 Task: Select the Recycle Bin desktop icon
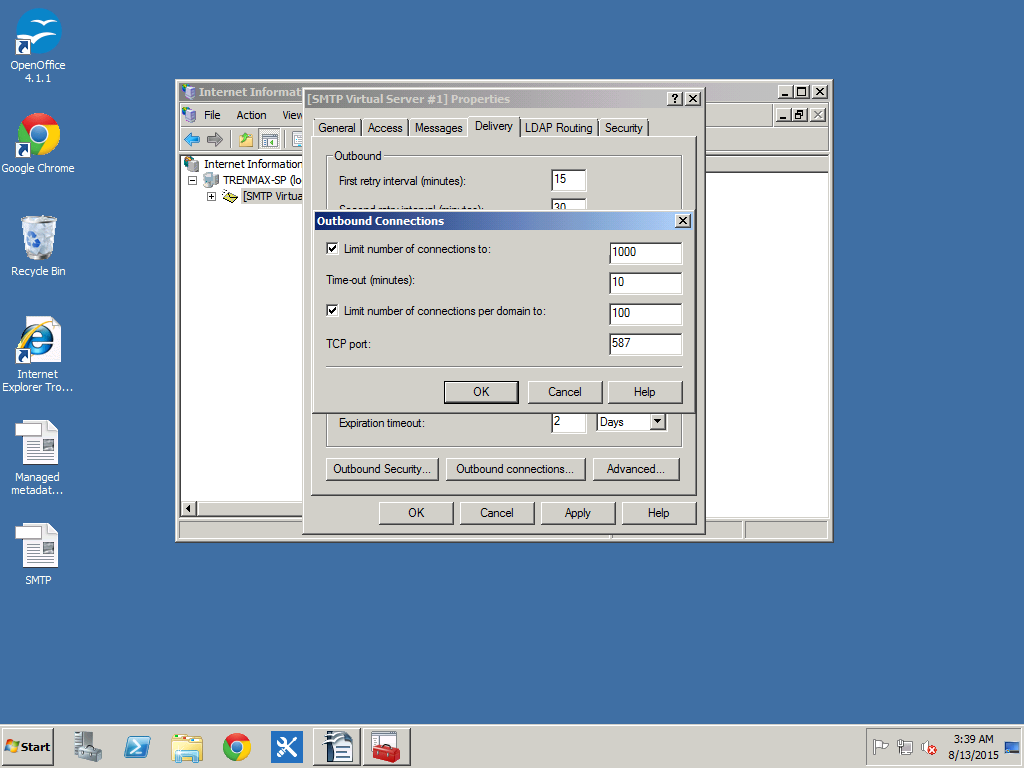coord(38,246)
